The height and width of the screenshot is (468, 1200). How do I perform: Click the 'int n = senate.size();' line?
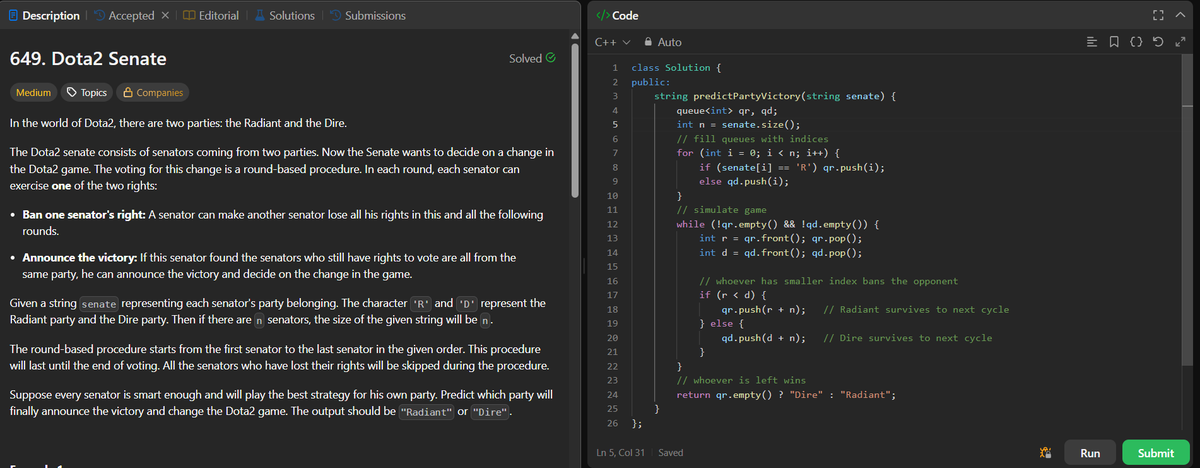(x=738, y=125)
